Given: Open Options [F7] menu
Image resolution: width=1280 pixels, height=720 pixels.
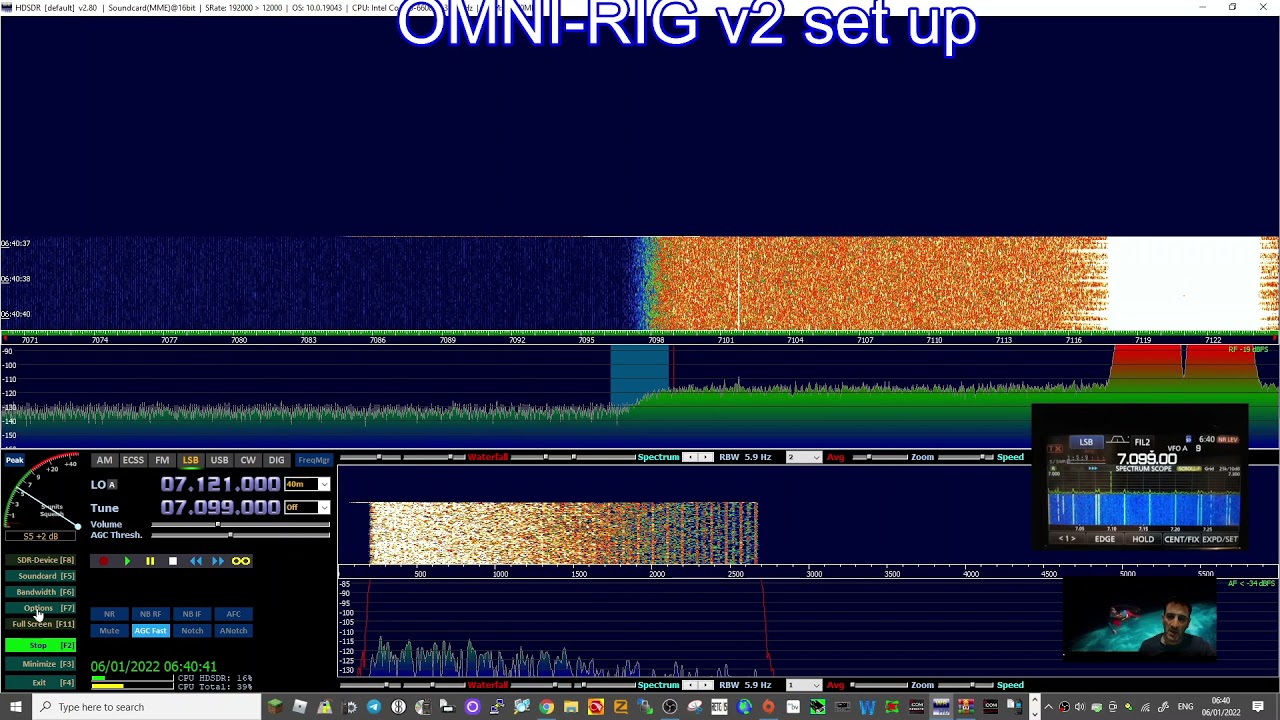Looking at the screenshot, I should (40, 608).
